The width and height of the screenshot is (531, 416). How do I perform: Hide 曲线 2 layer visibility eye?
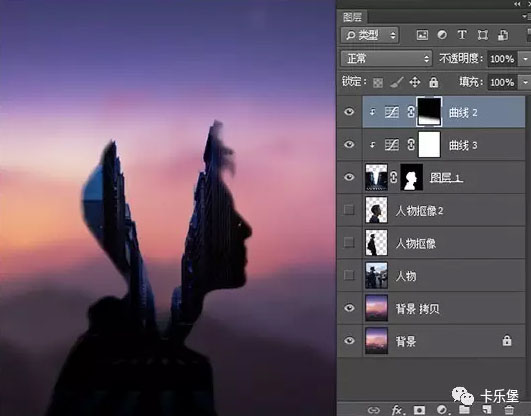[349, 112]
